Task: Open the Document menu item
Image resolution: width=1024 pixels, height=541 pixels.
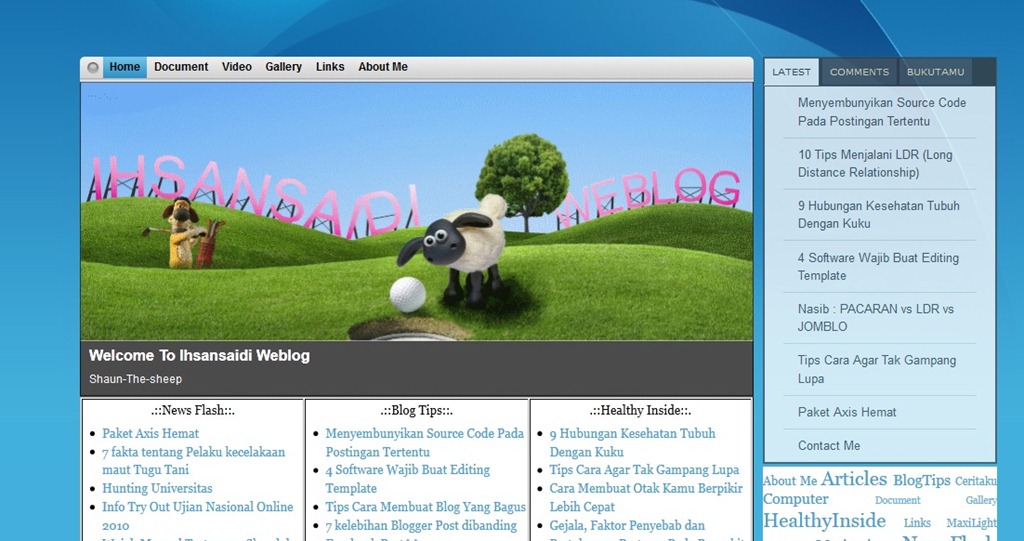Action: (x=181, y=67)
